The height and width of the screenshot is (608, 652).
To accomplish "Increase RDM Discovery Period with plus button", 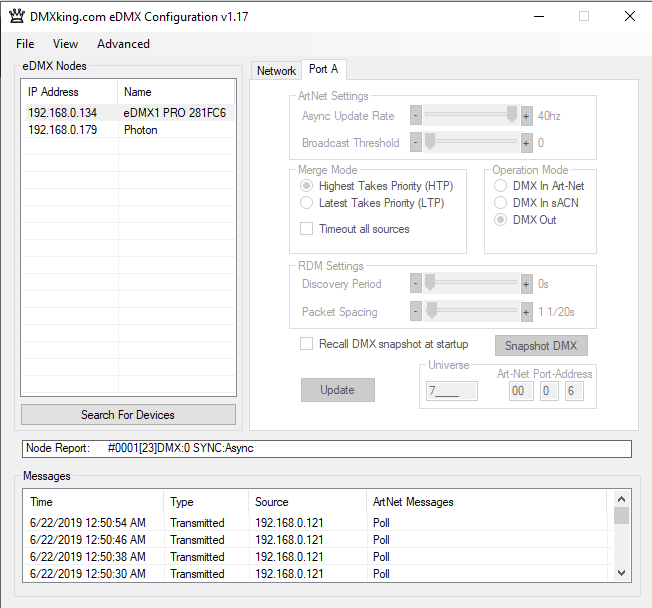I will [526, 284].
